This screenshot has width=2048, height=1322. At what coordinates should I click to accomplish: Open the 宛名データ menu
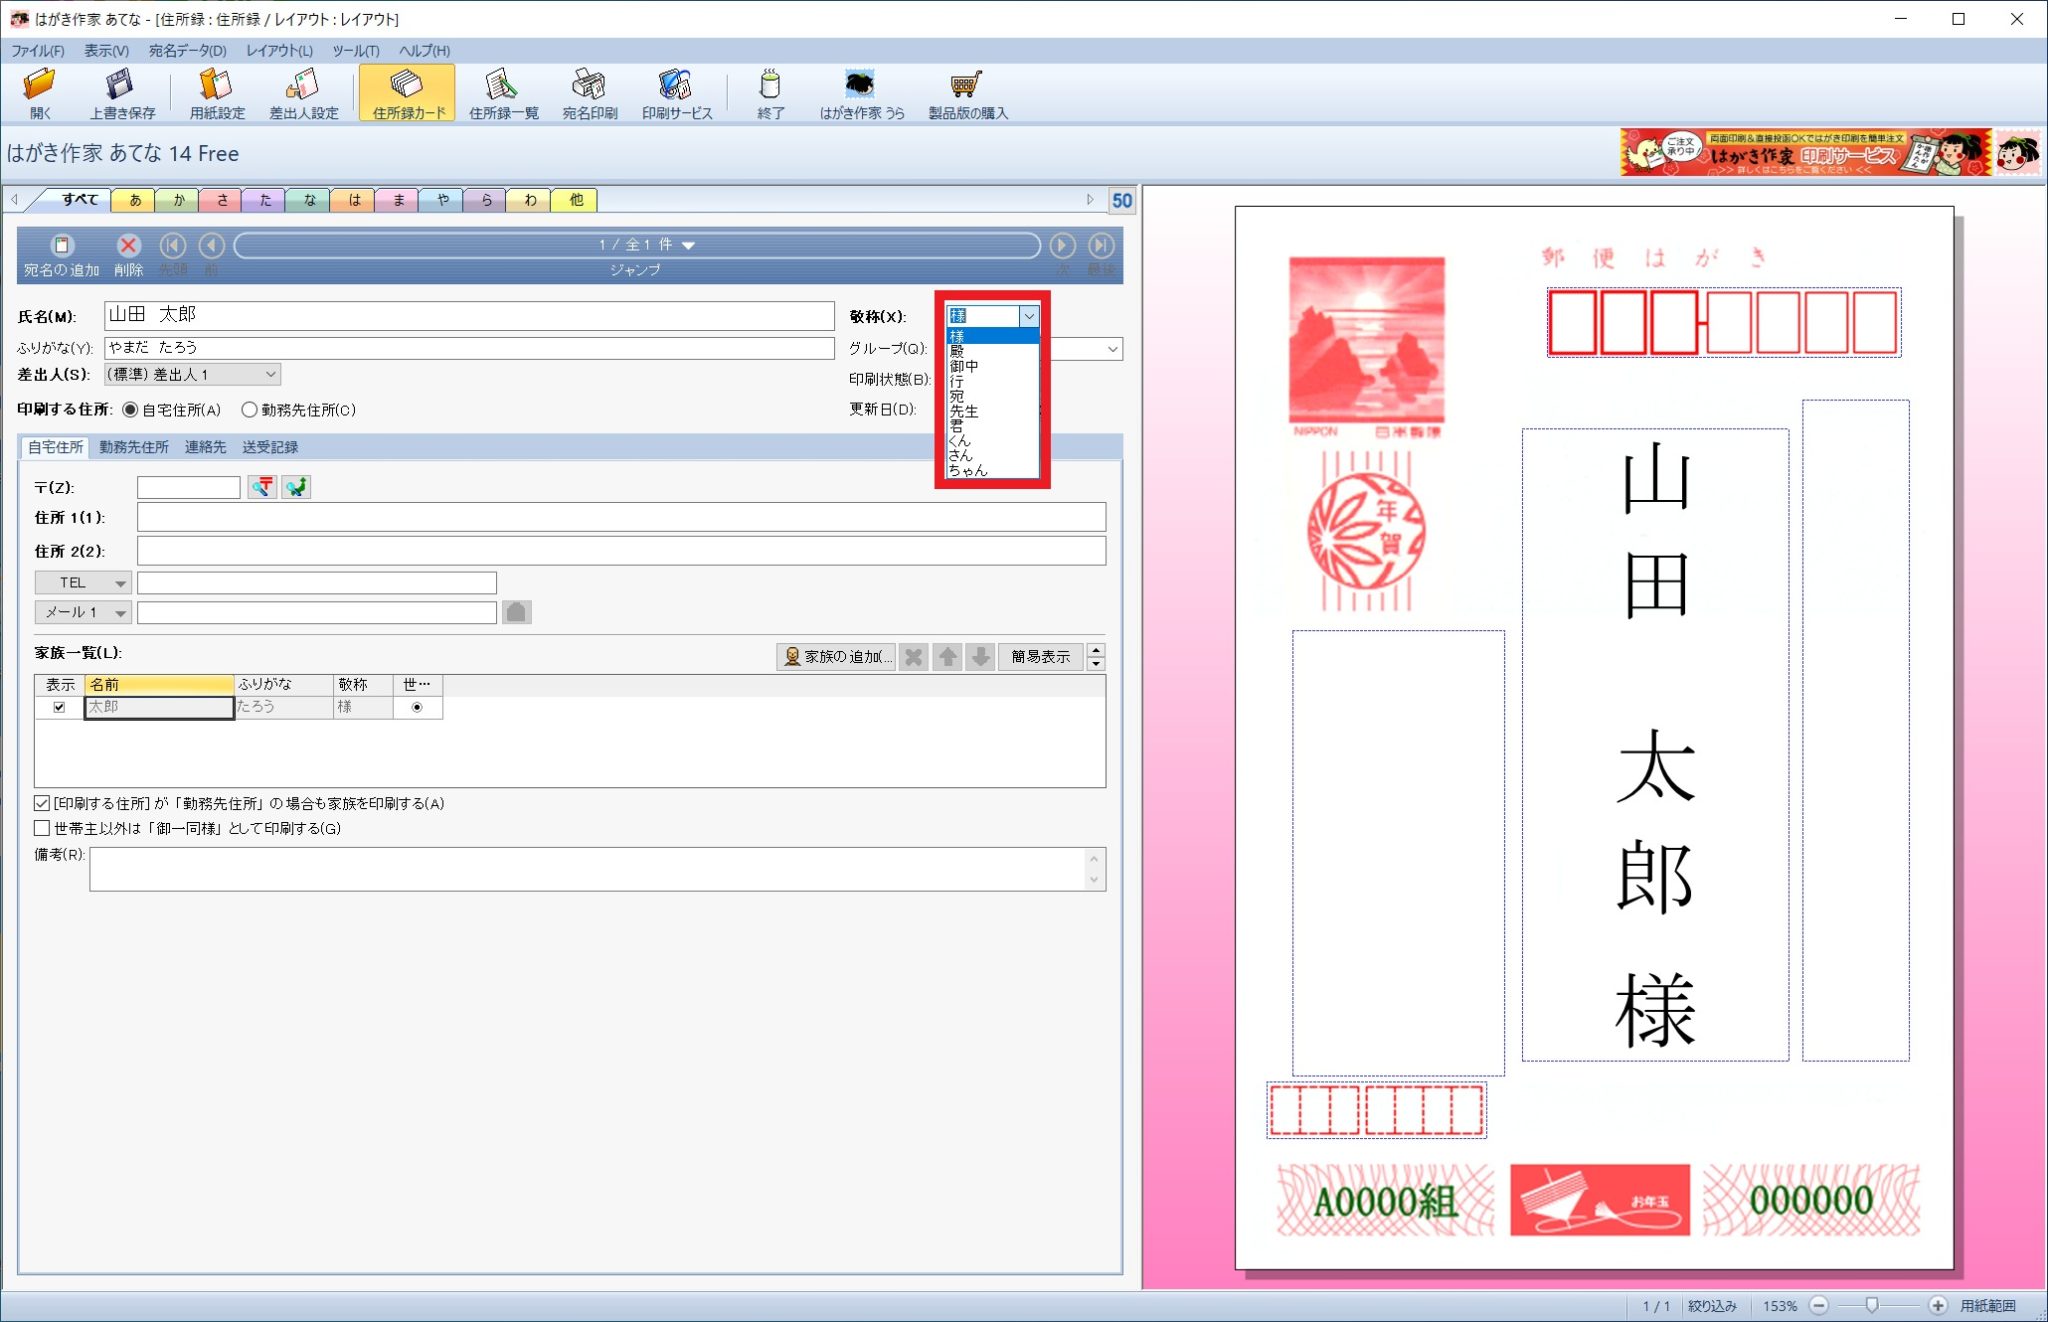[187, 50]
